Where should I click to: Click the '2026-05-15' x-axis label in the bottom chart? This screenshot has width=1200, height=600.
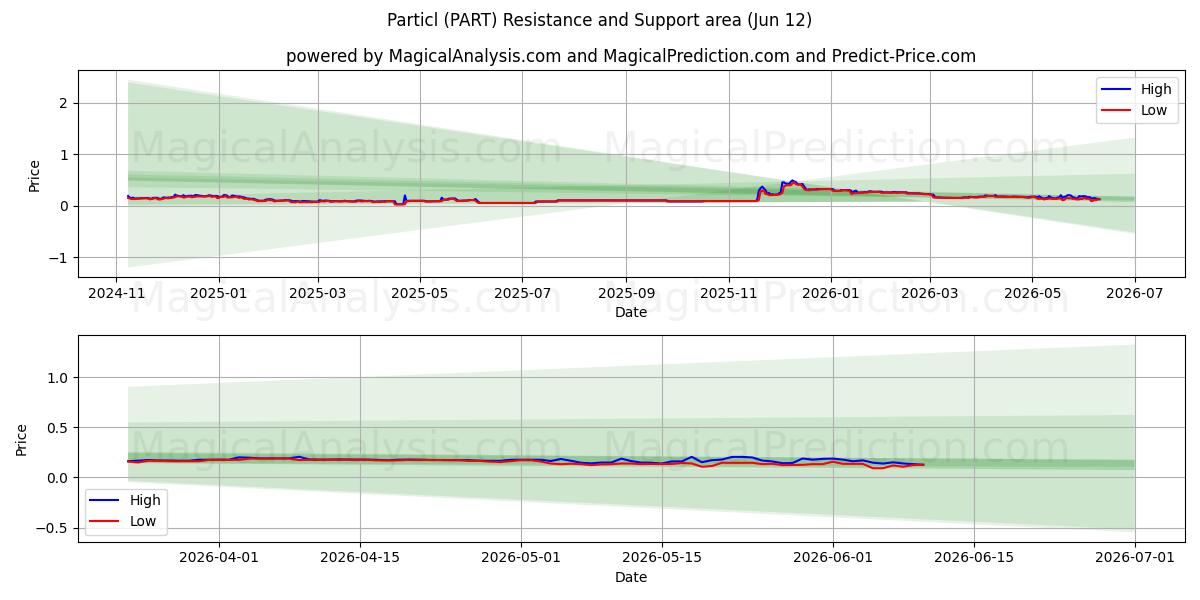tap(662, 558)
